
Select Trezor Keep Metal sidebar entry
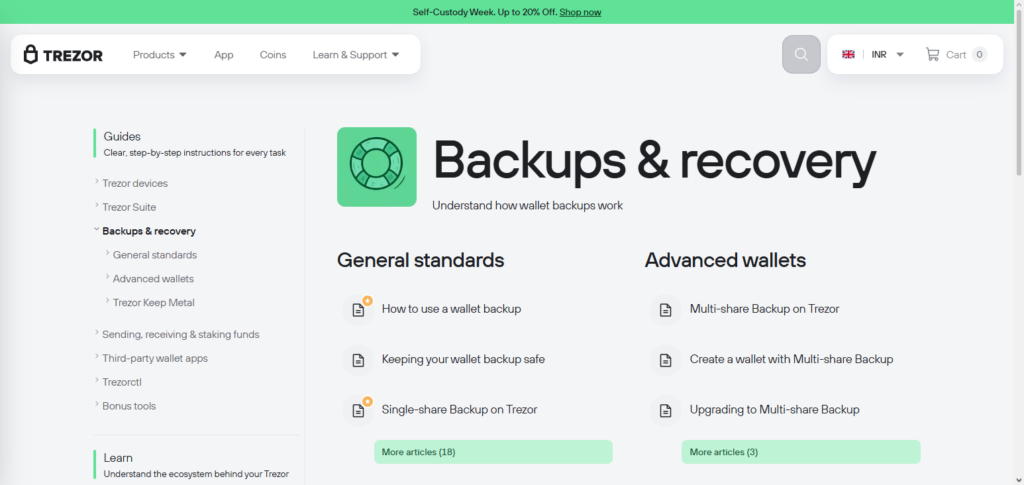(153, 303)
